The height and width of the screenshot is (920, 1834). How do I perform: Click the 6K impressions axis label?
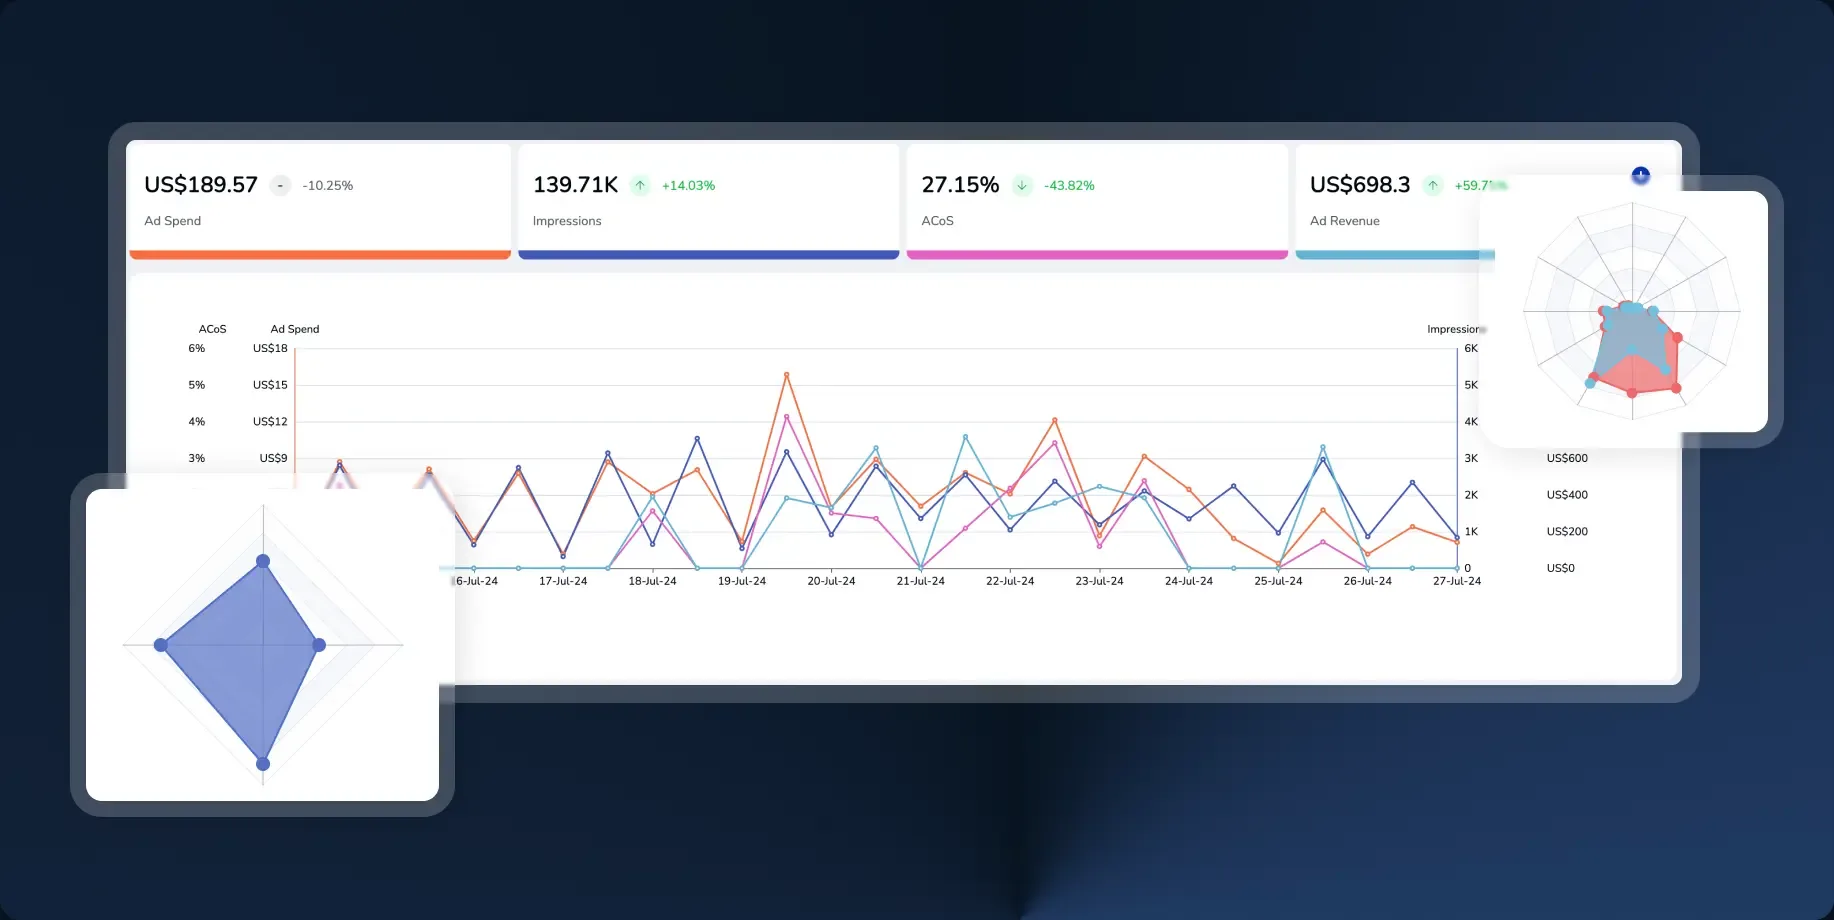click(x=1471, y=348)
